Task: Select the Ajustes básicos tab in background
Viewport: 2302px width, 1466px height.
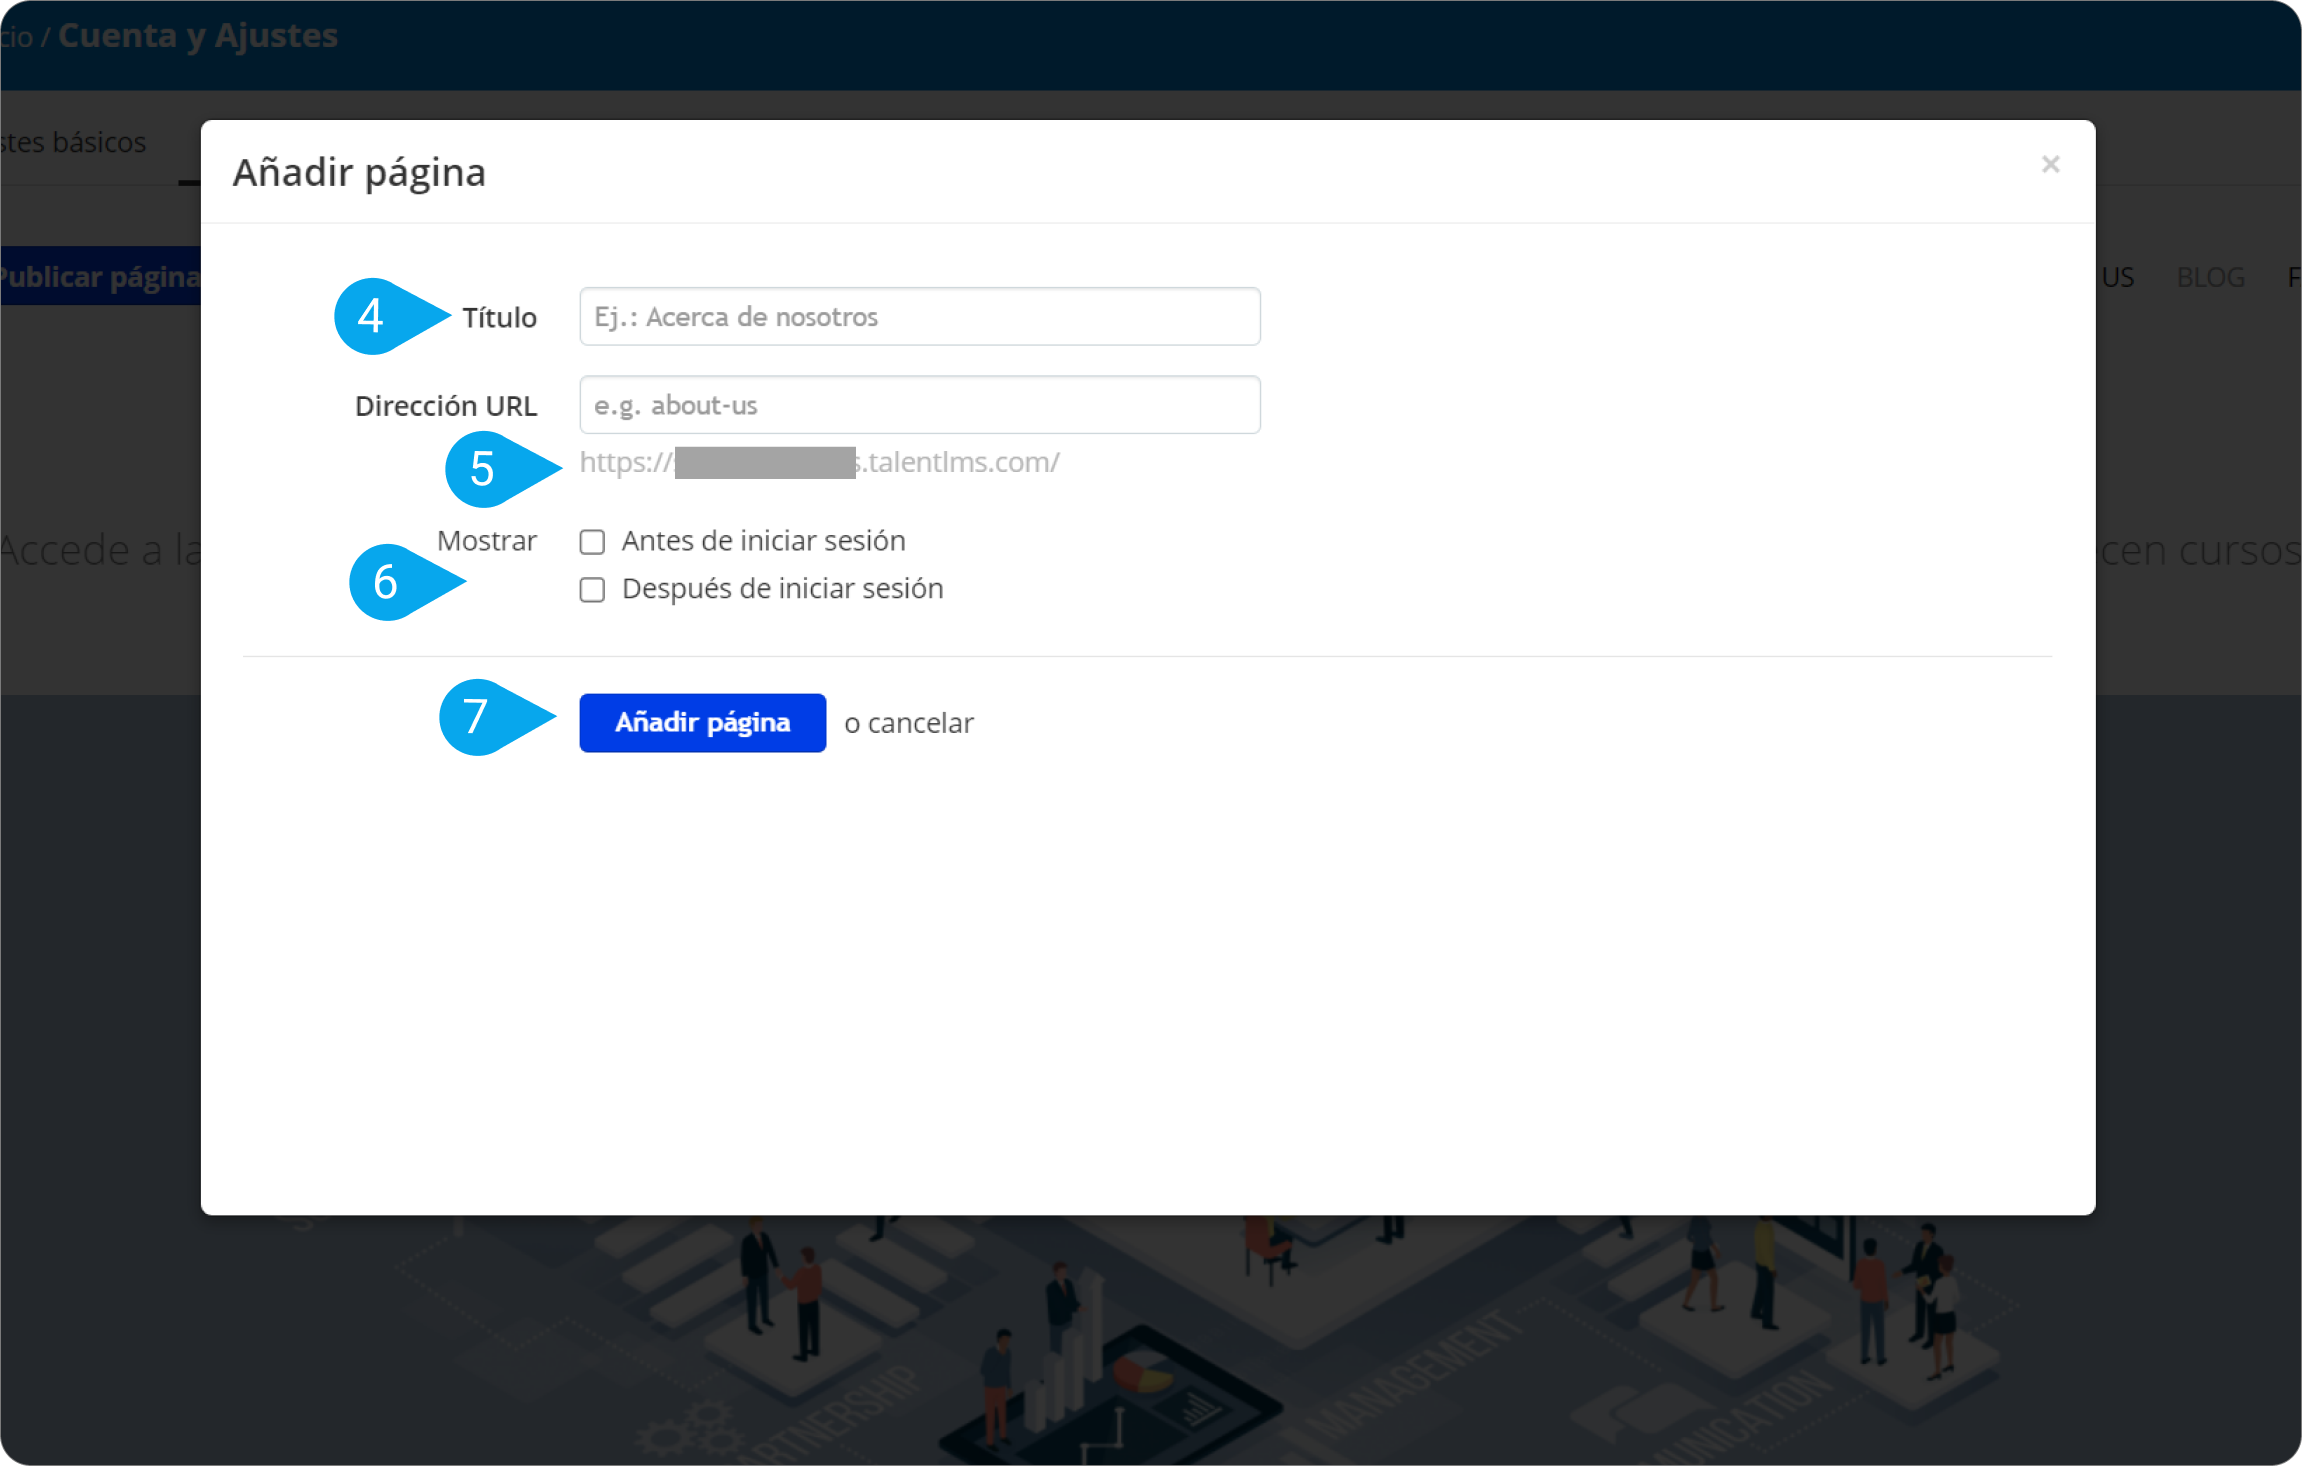Action: 73,142
